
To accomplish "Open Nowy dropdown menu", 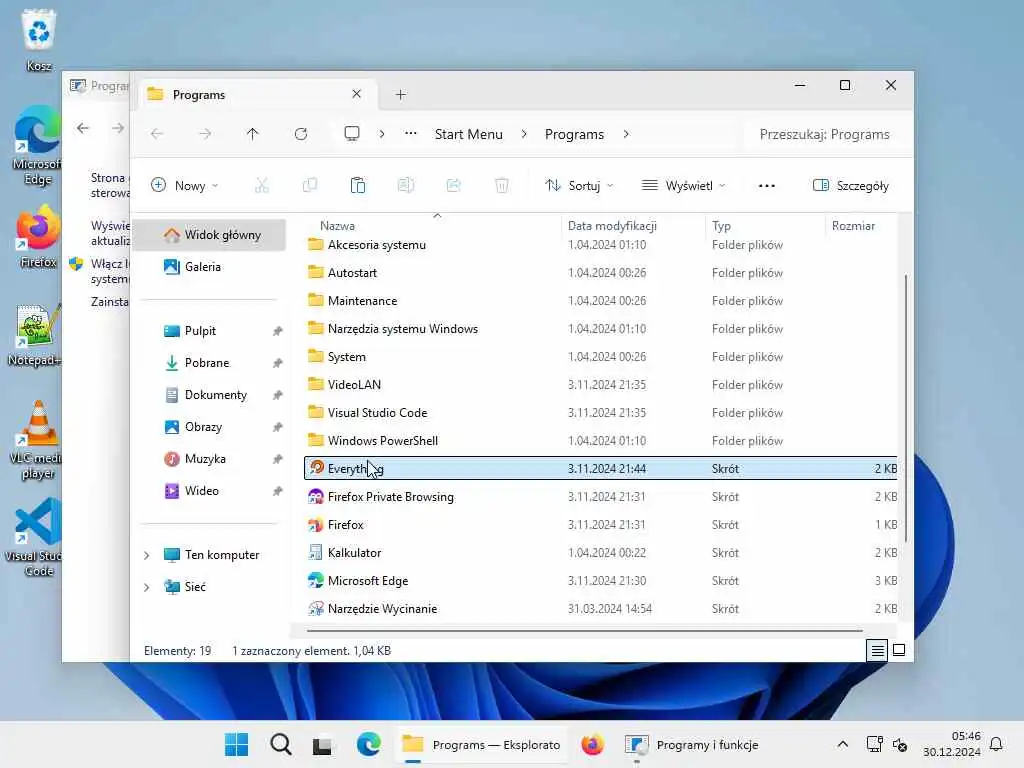I will (x=185, y=185).
